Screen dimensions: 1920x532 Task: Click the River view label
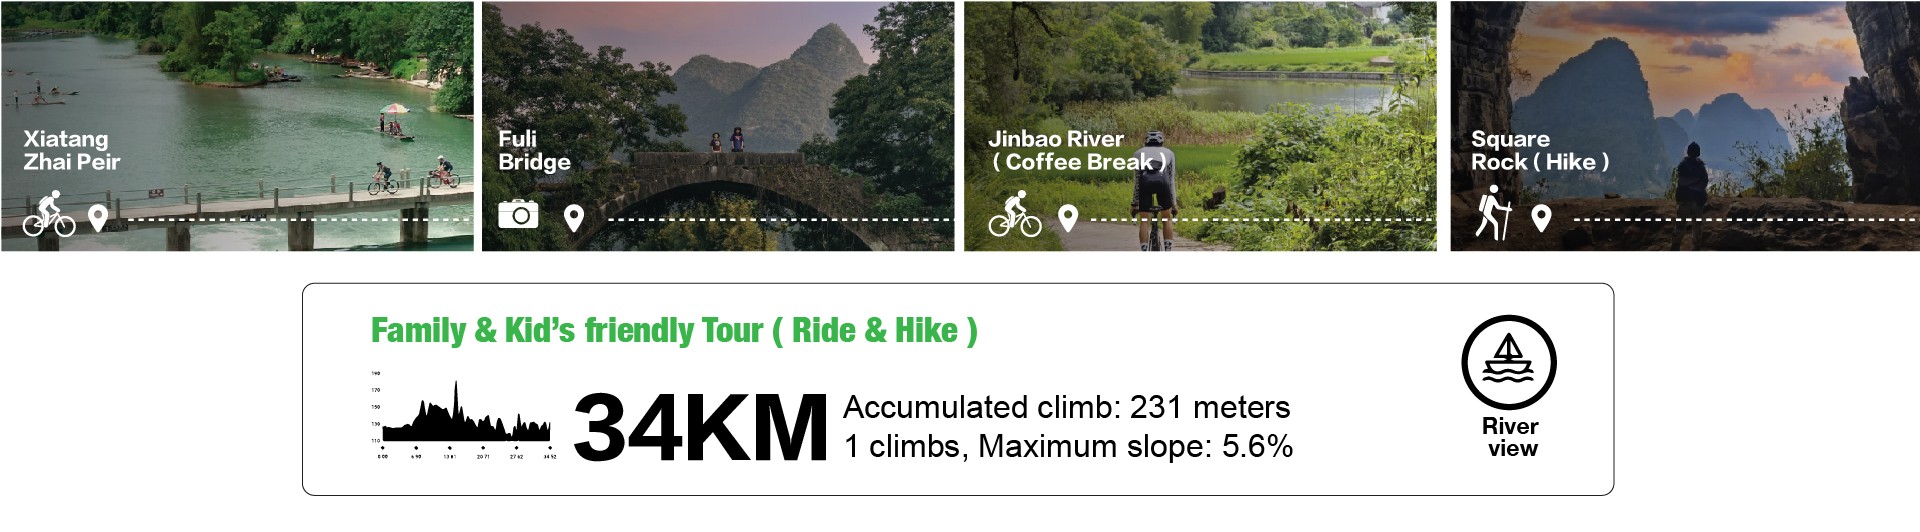tap(1511, 437)
